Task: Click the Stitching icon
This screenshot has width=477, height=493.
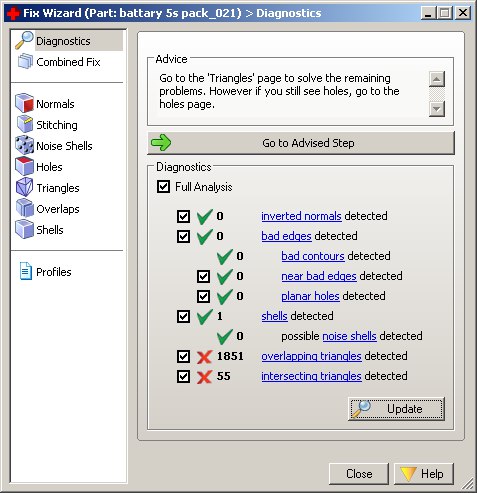Action: tap(25, 124)
